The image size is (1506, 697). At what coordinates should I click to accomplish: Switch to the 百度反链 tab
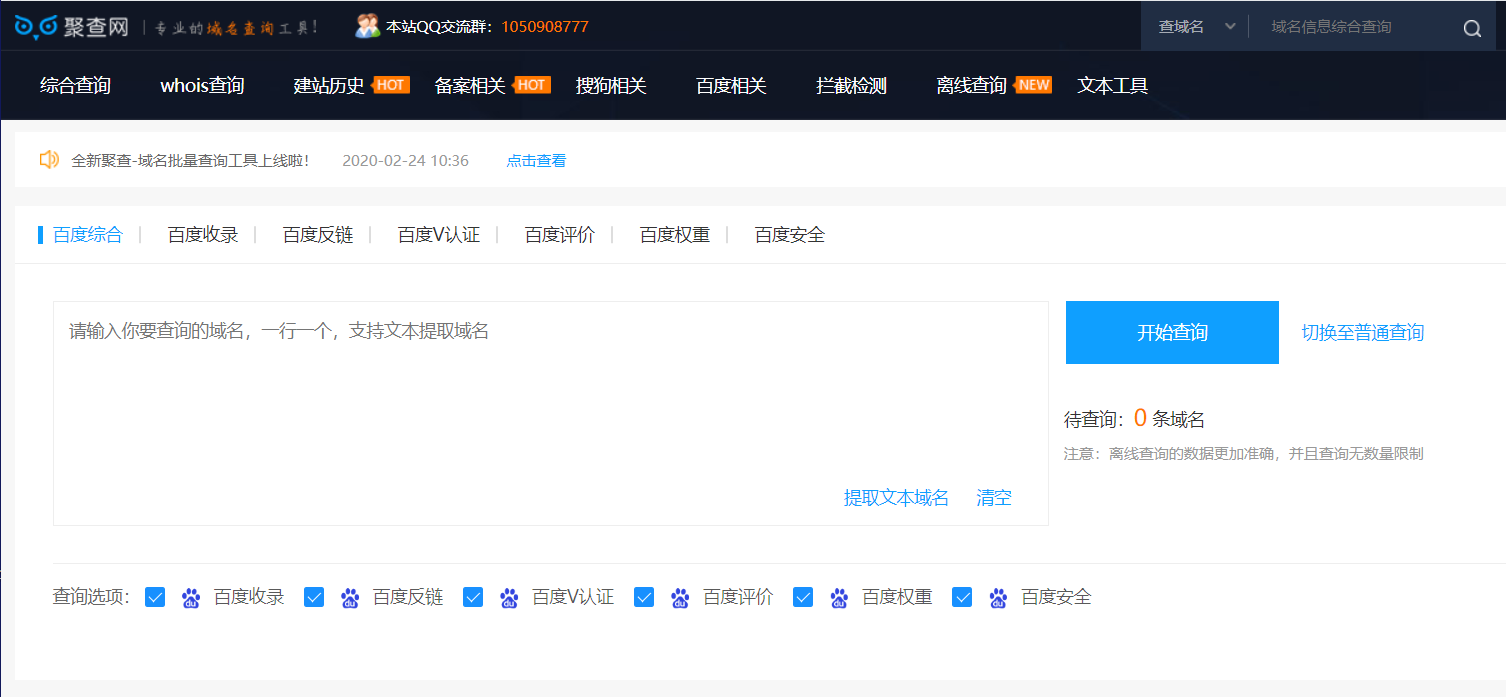[x=318, y=235]
